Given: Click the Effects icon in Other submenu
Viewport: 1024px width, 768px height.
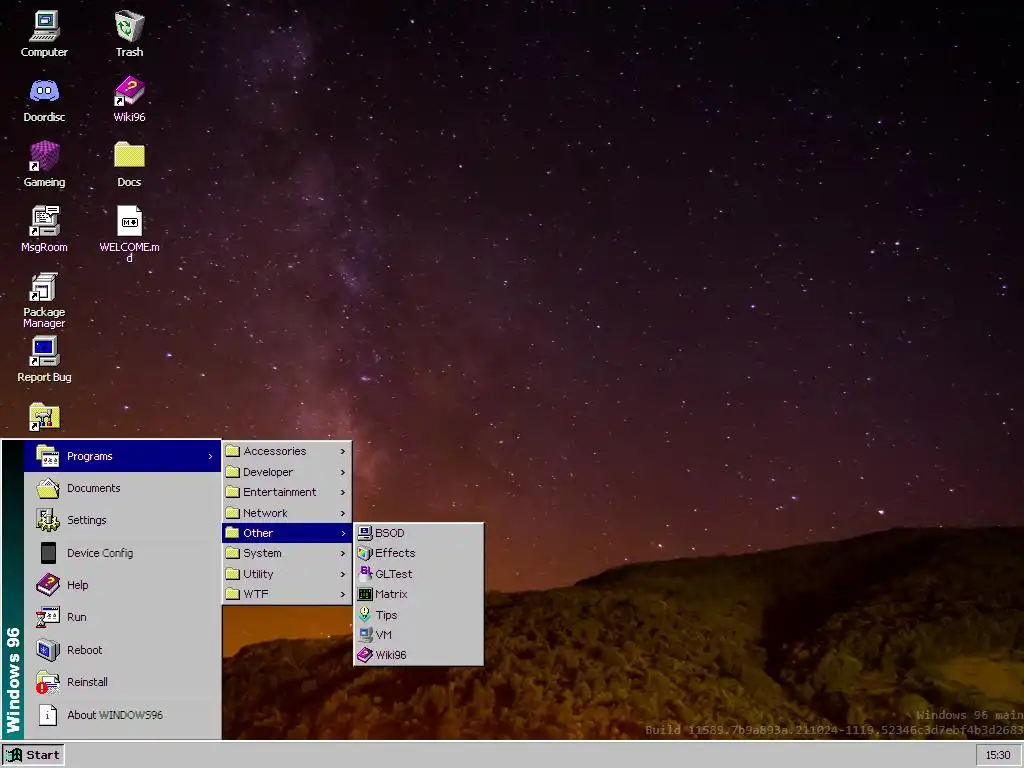Looking at the screenshot, I should tap(364, 553).
